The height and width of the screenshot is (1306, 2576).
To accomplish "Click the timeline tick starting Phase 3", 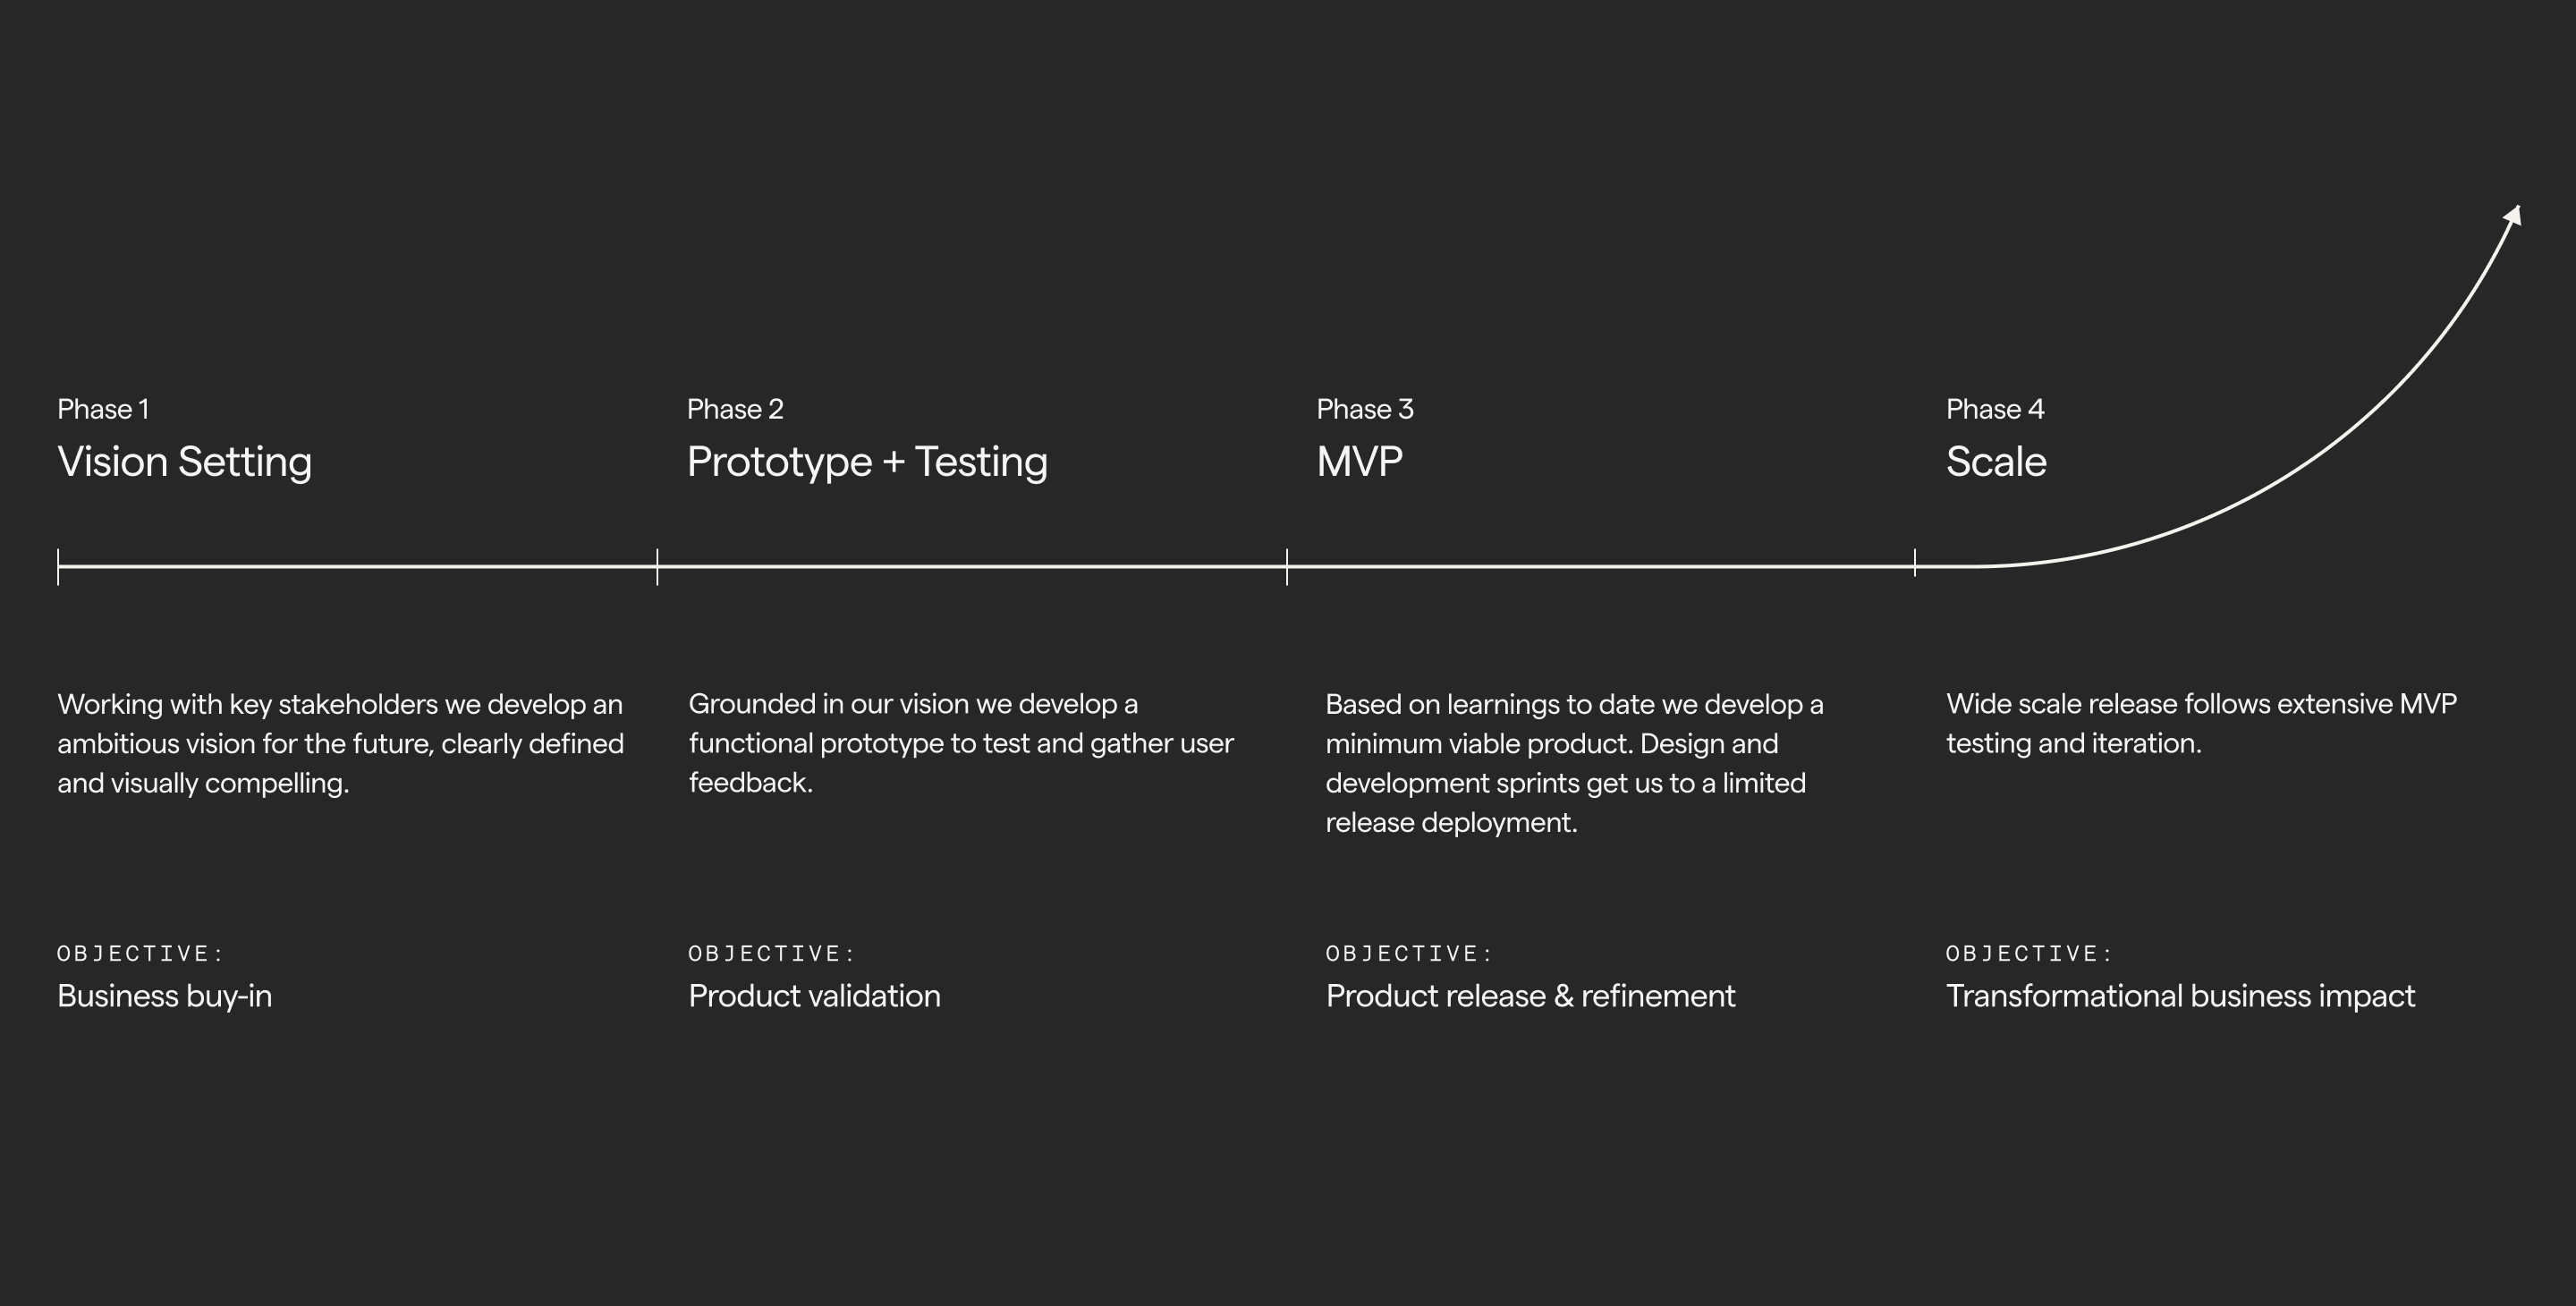I will coord(1287,566).
